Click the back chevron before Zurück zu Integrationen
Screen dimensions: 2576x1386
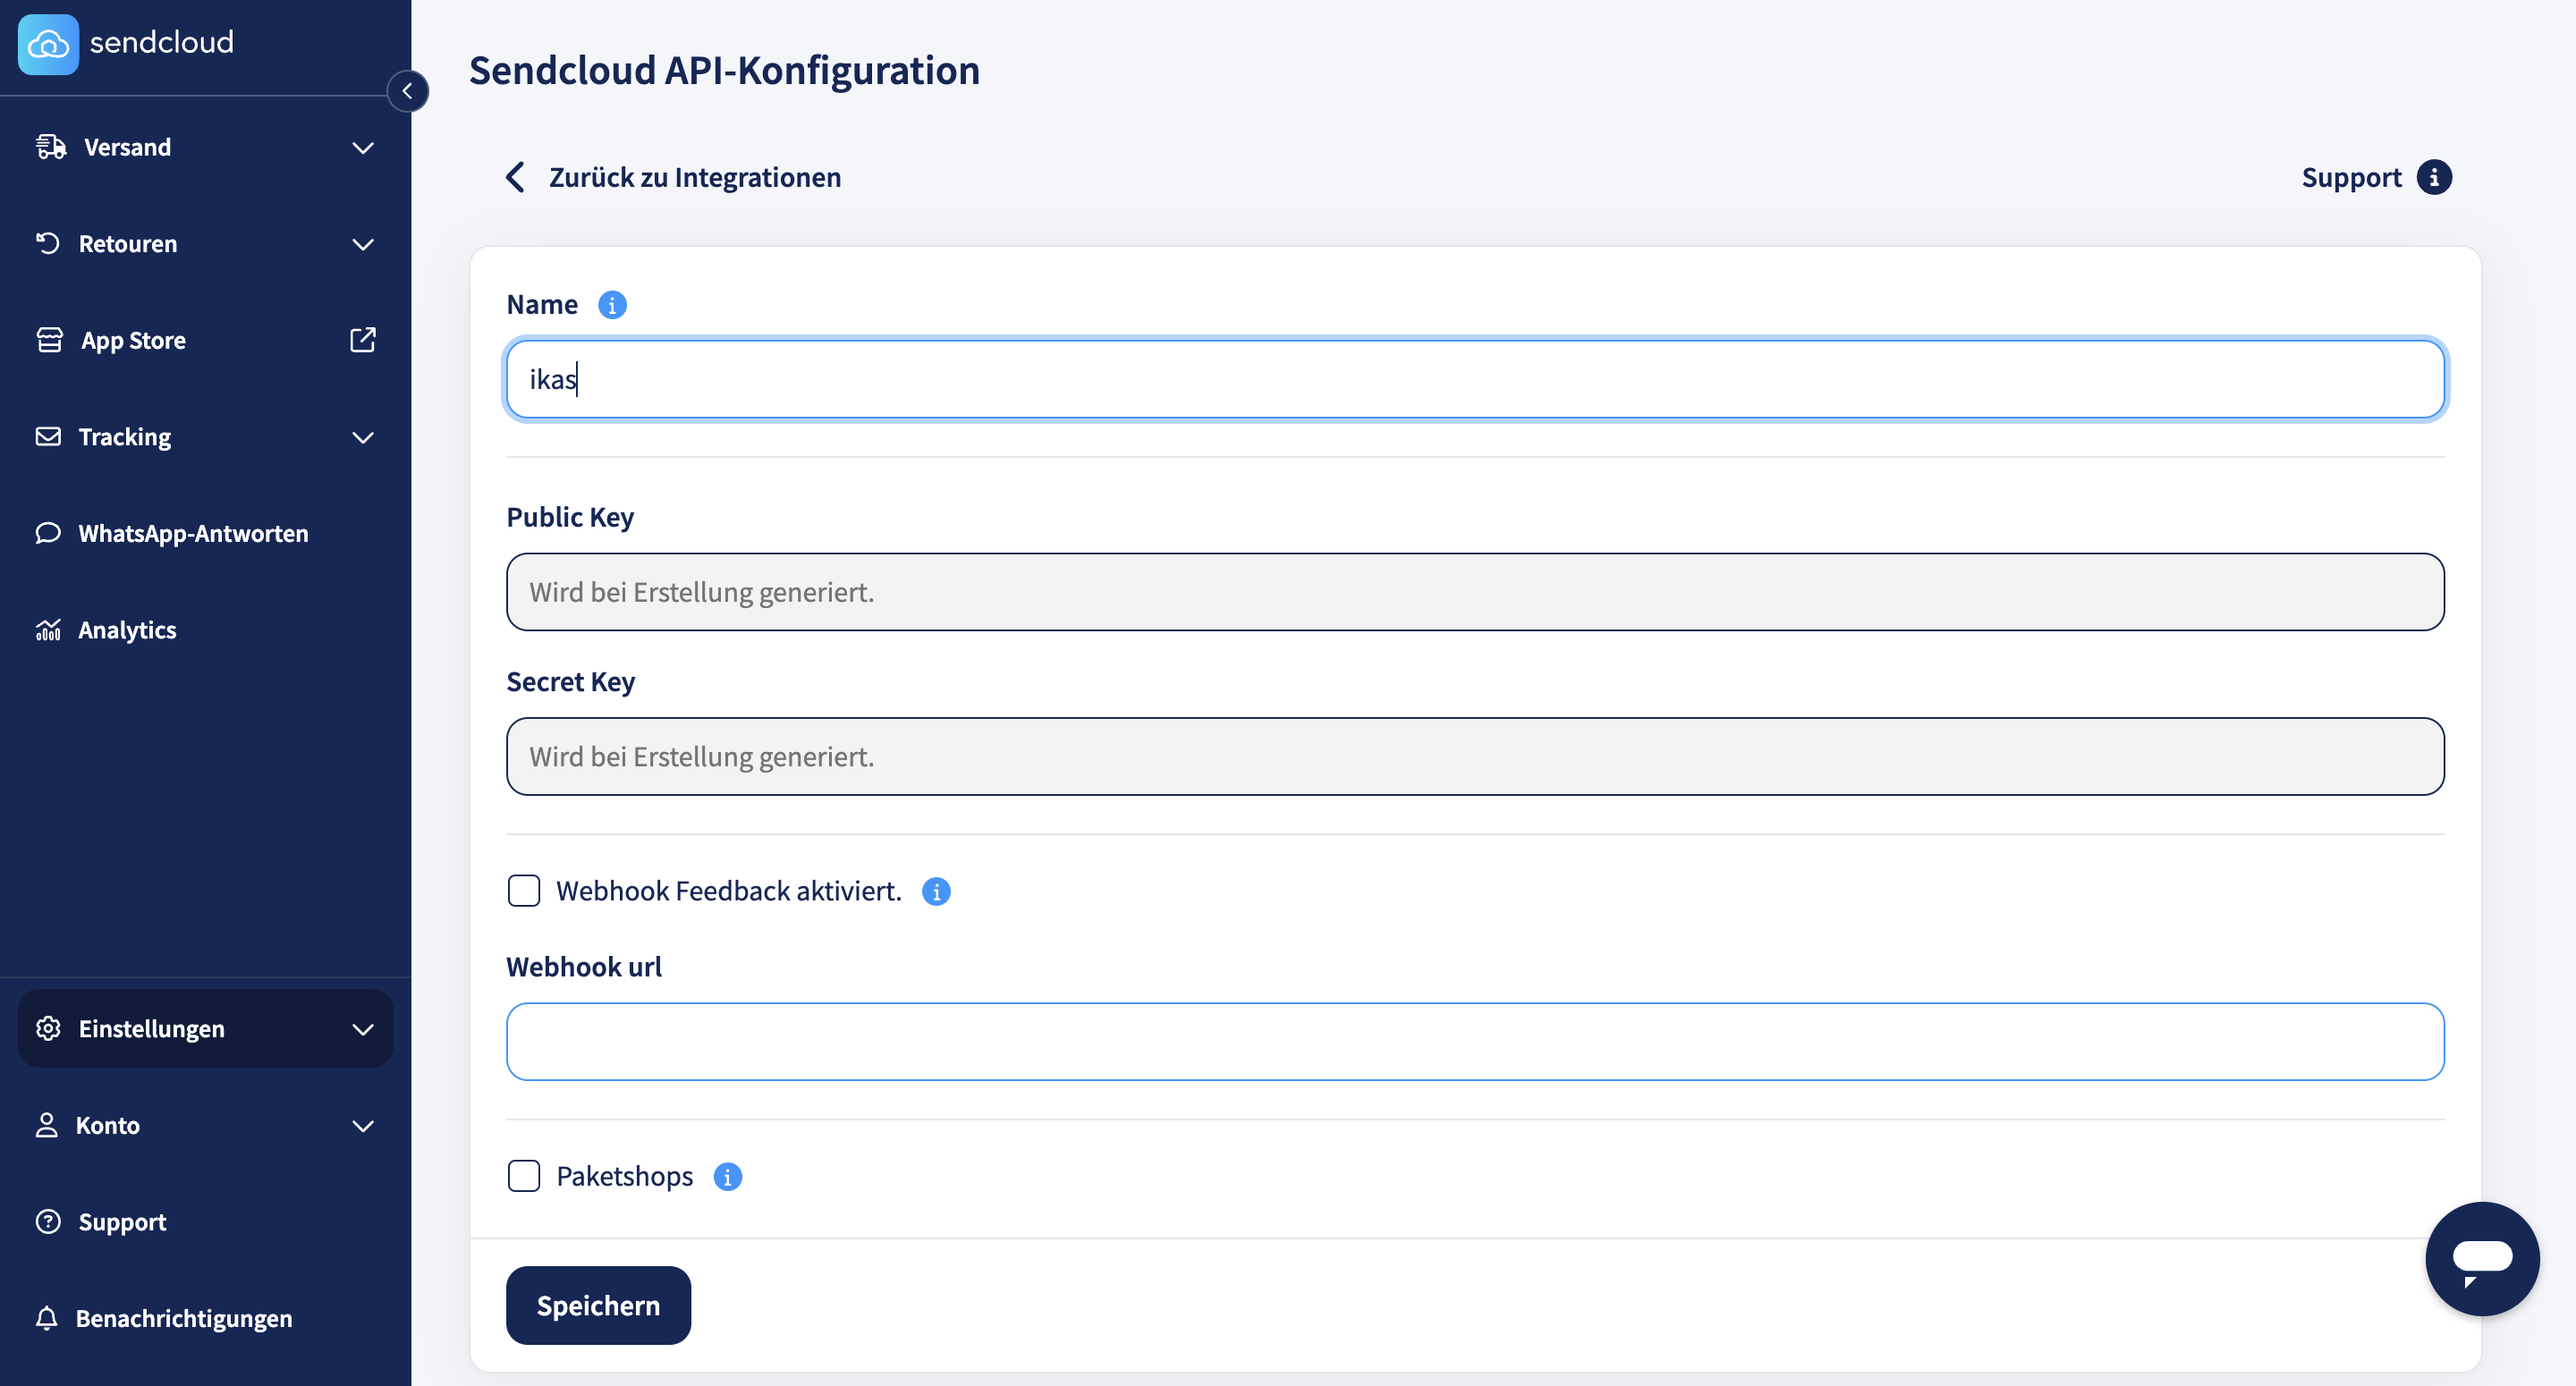pyautogui.click(x=516, y=177)
